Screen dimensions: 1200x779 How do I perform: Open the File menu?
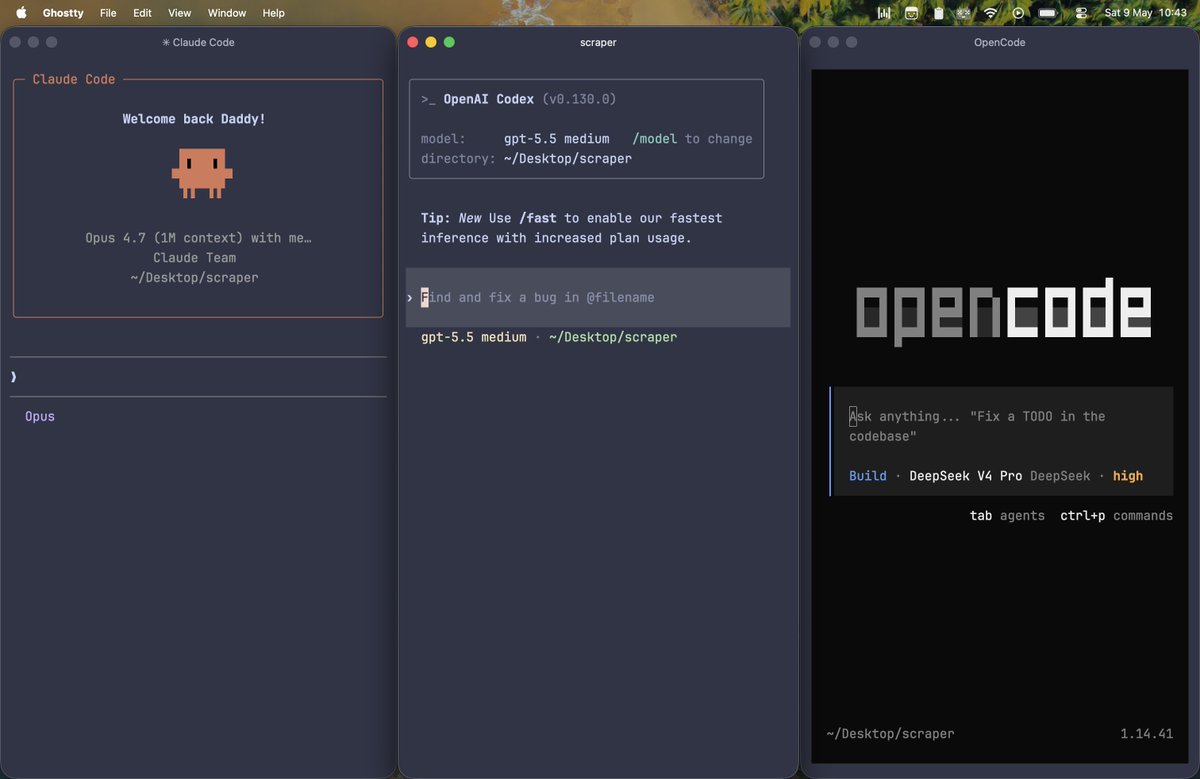coord(108,13)
